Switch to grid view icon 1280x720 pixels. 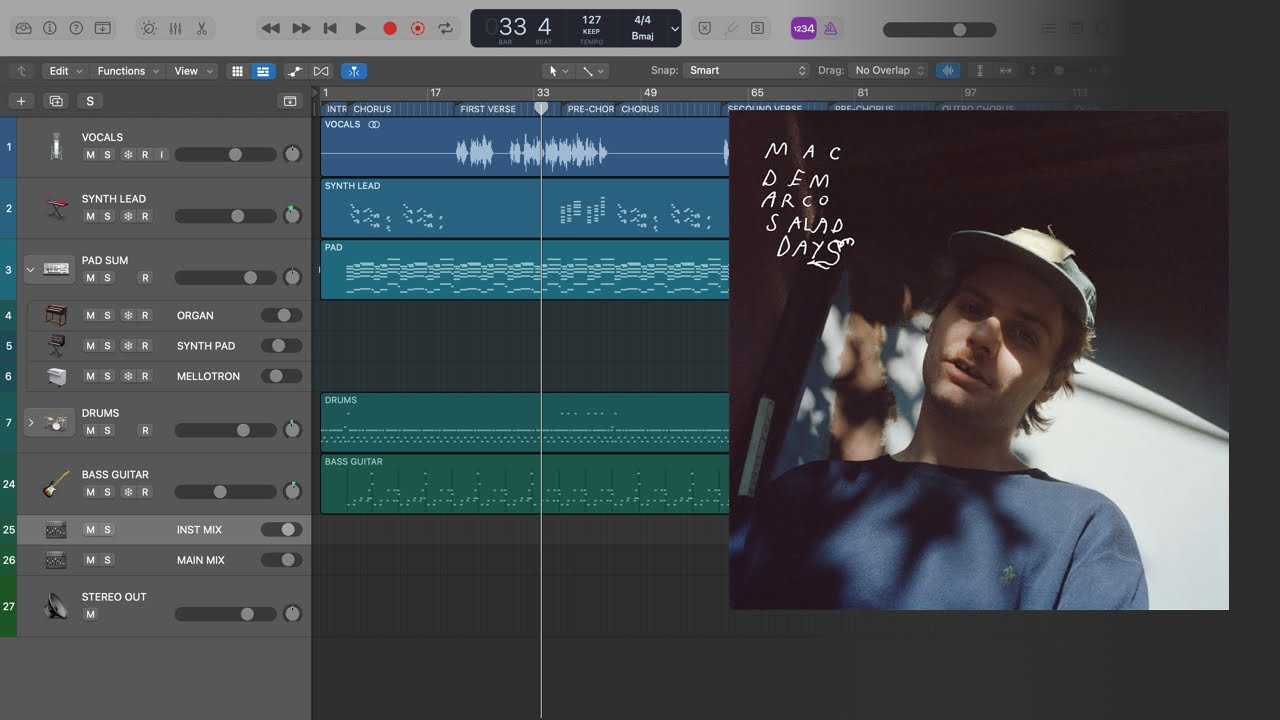[237, 71]
